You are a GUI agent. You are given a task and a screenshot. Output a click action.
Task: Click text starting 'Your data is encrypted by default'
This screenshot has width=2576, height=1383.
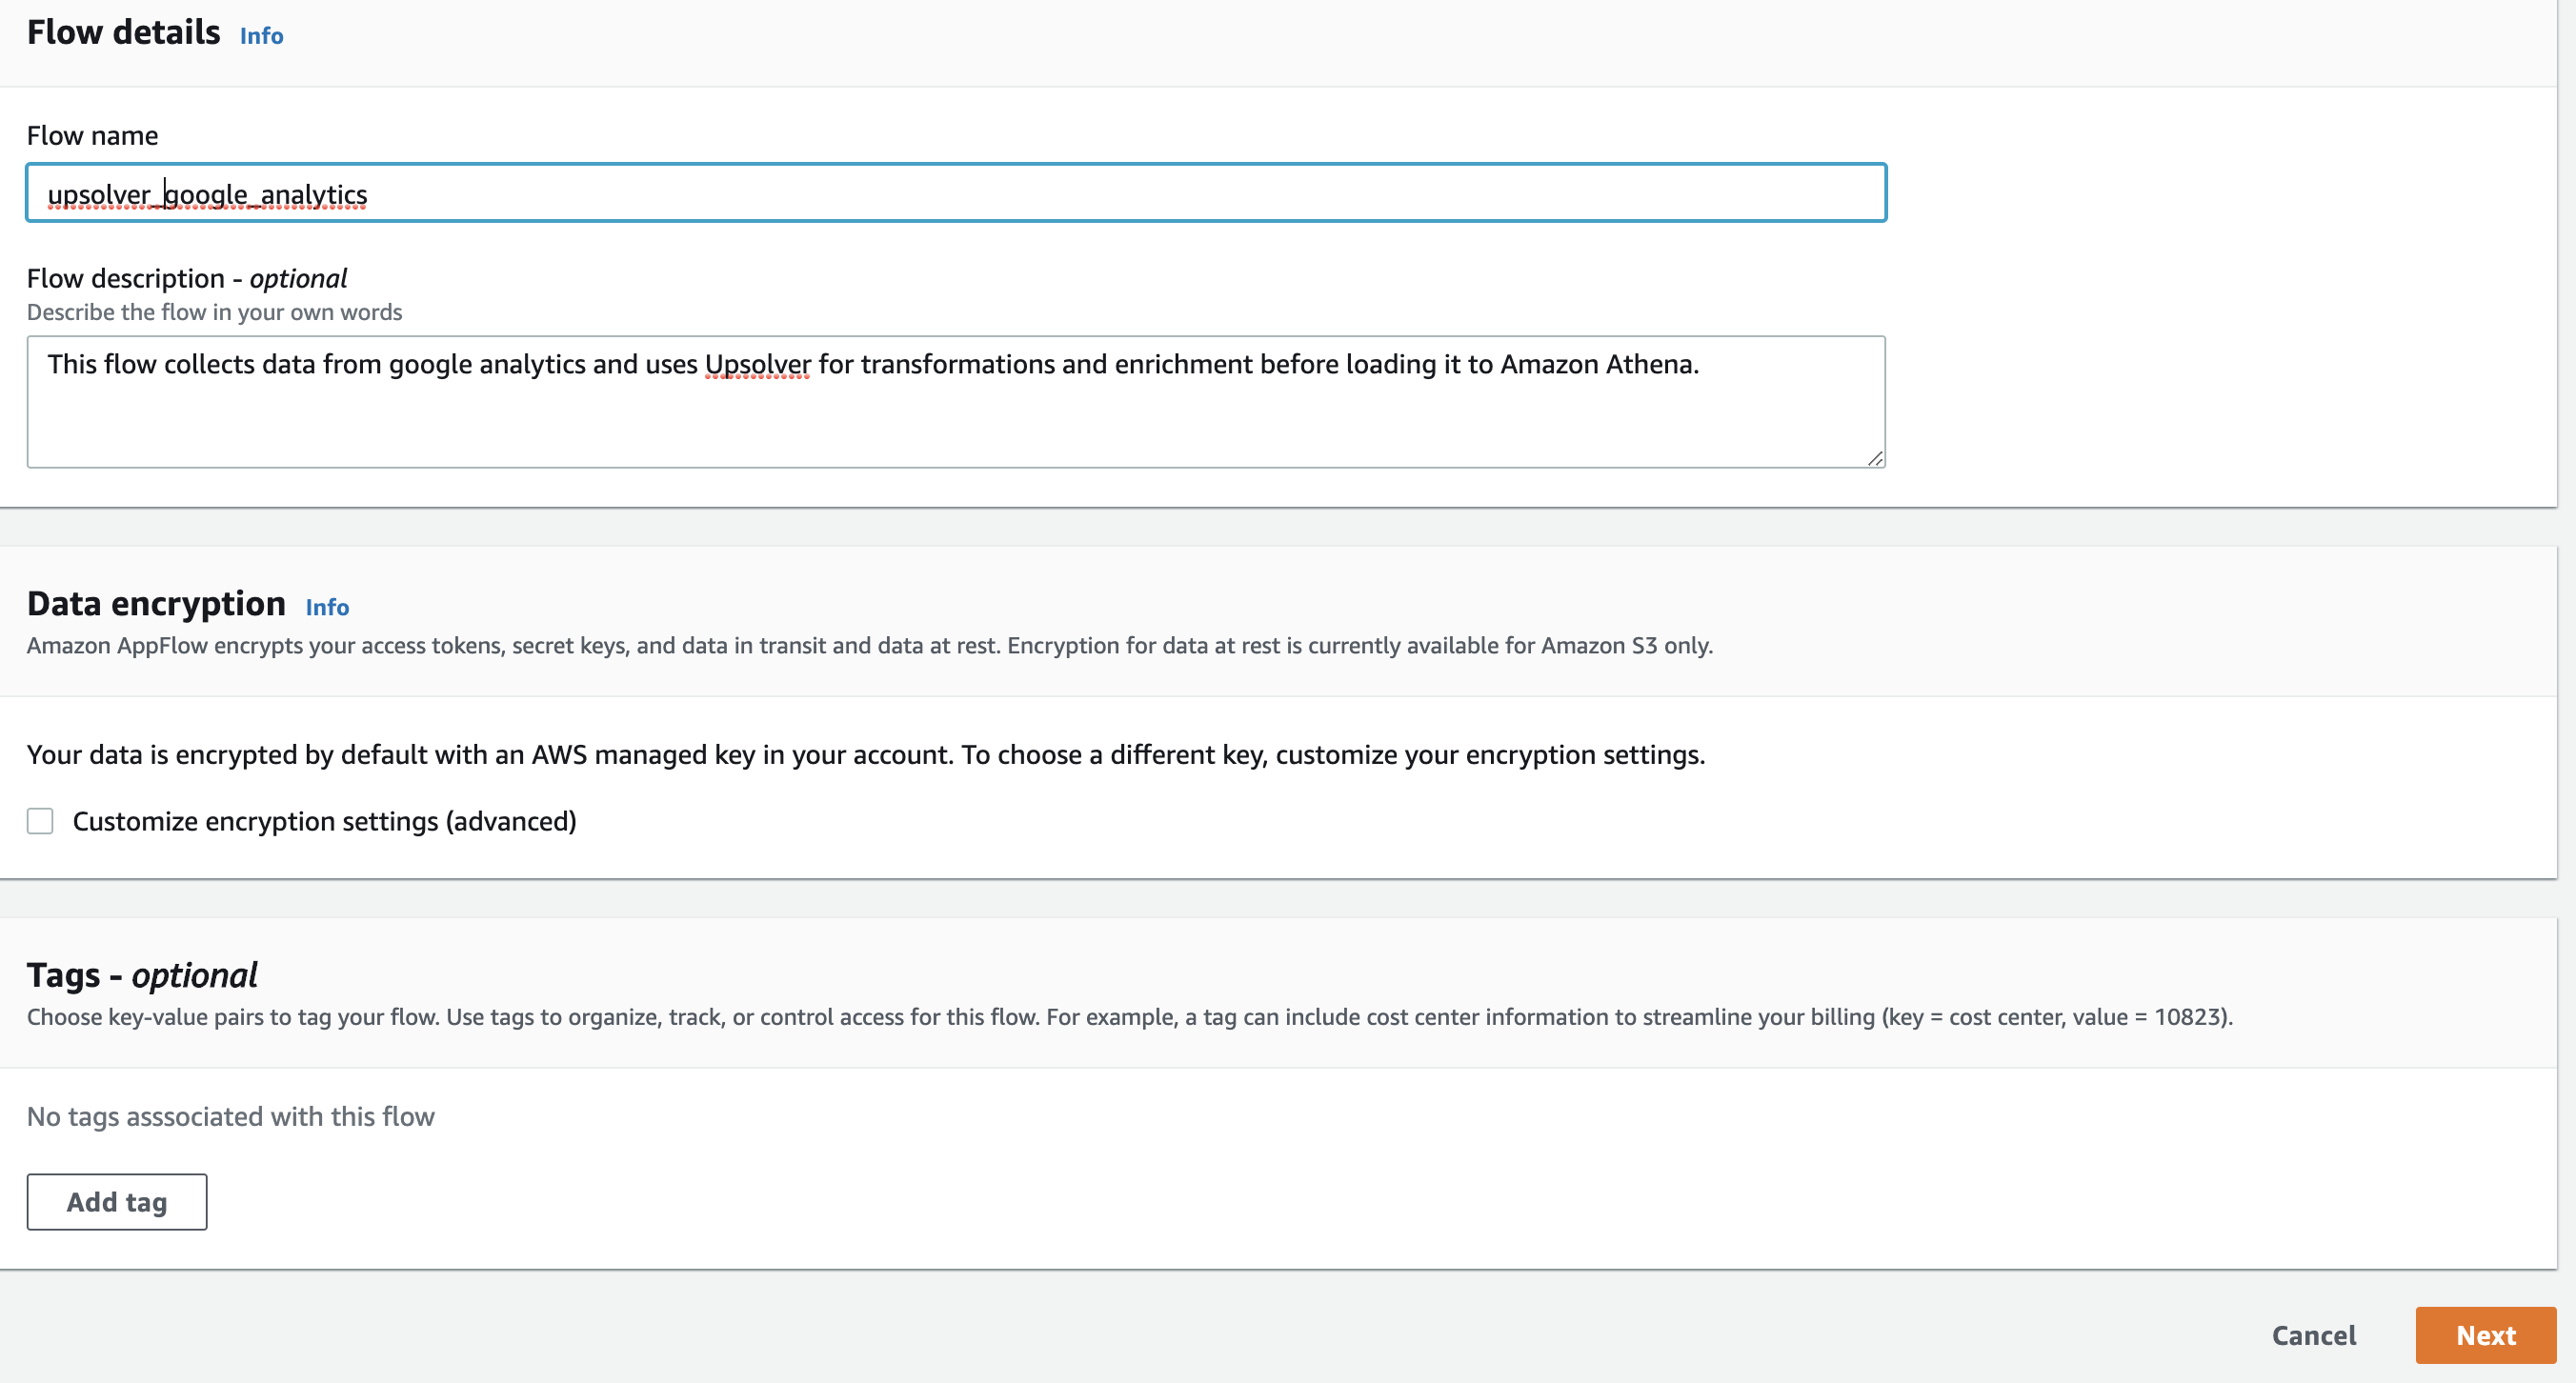tap(866, 754)
